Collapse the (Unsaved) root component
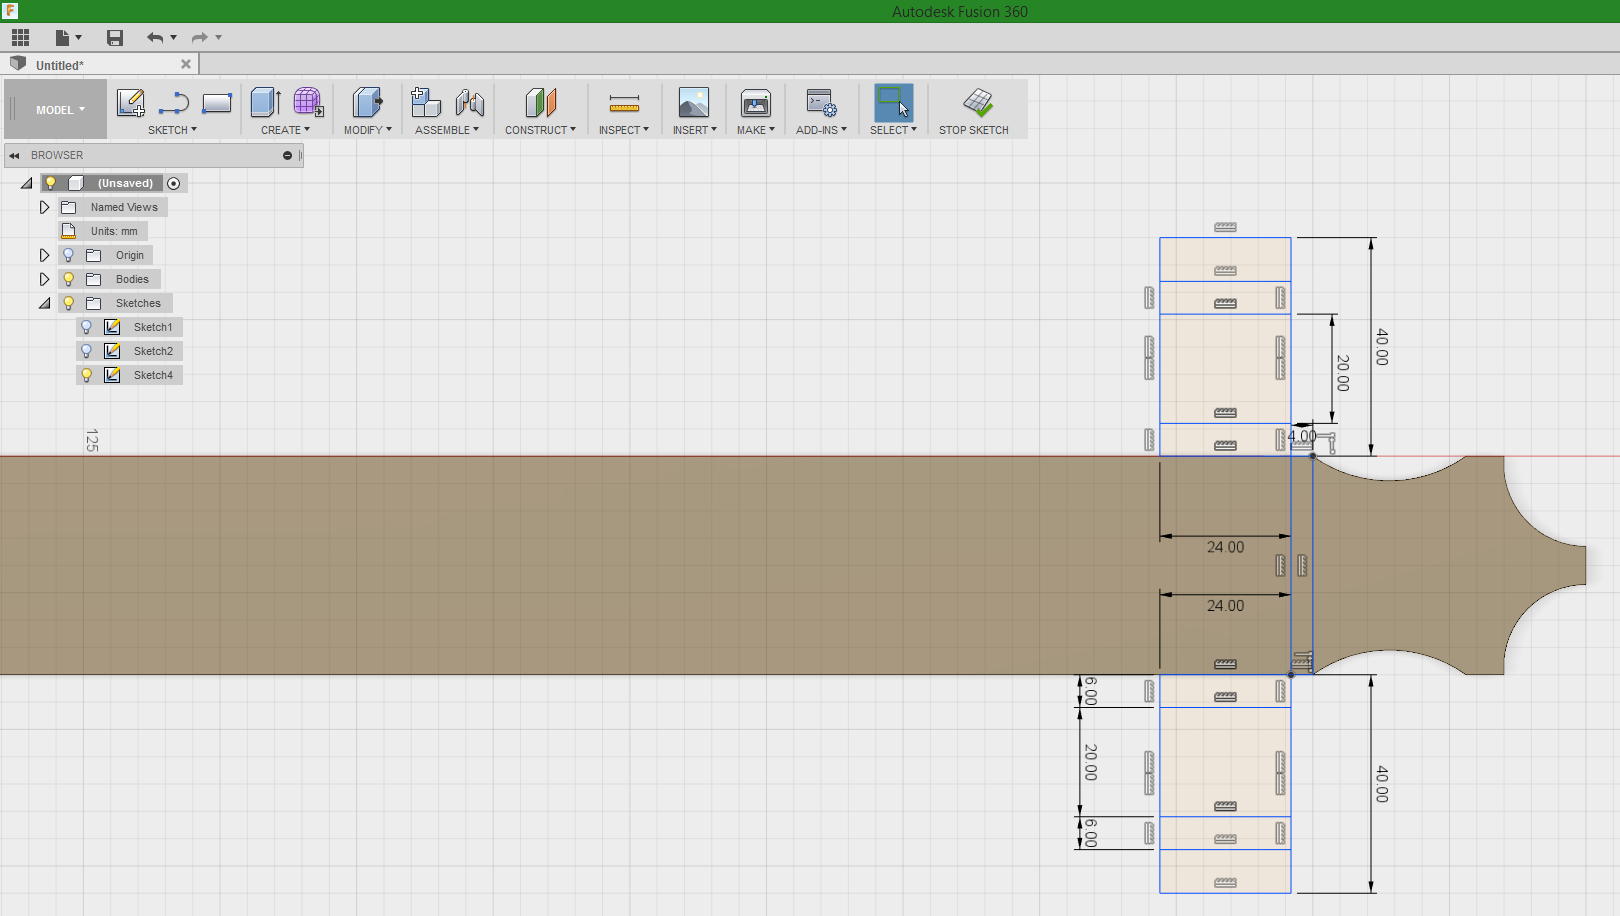Viewport: 1620px width, 916px height. click(x=27, y=183)
